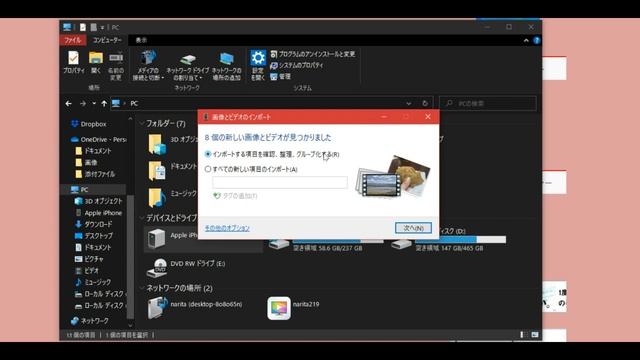Click the 次へ(N) button

coord(413,228)
